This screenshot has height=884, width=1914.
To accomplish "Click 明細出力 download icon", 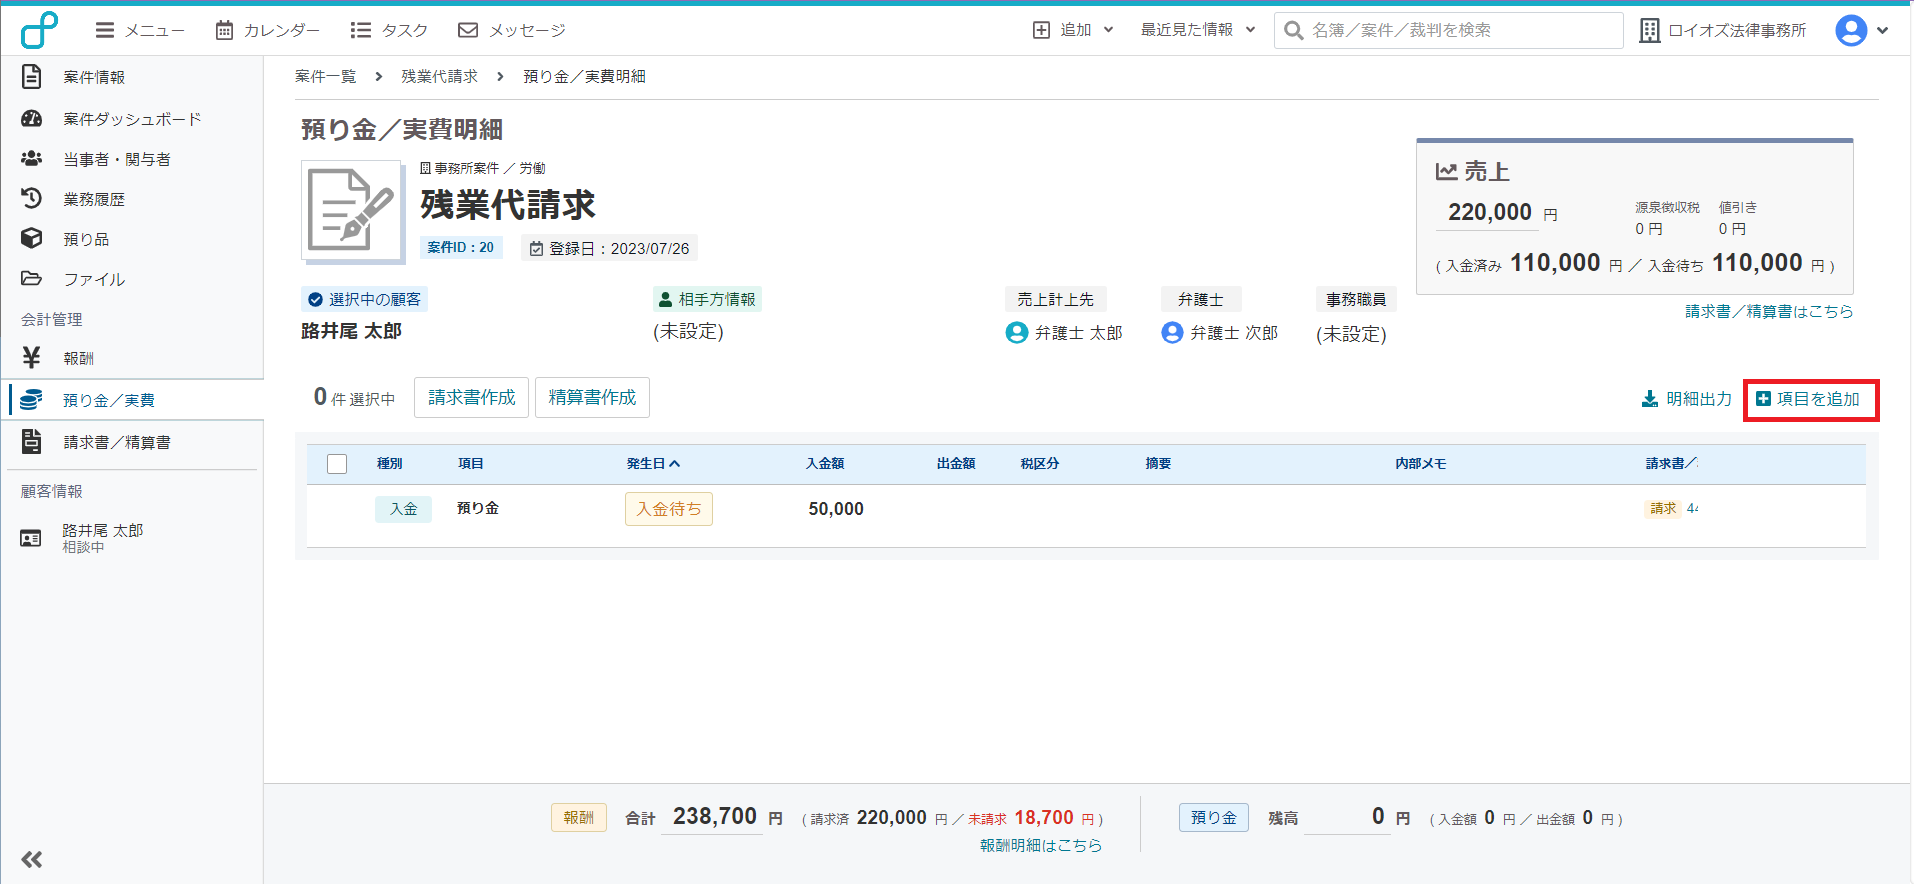I will point(1650,399).
